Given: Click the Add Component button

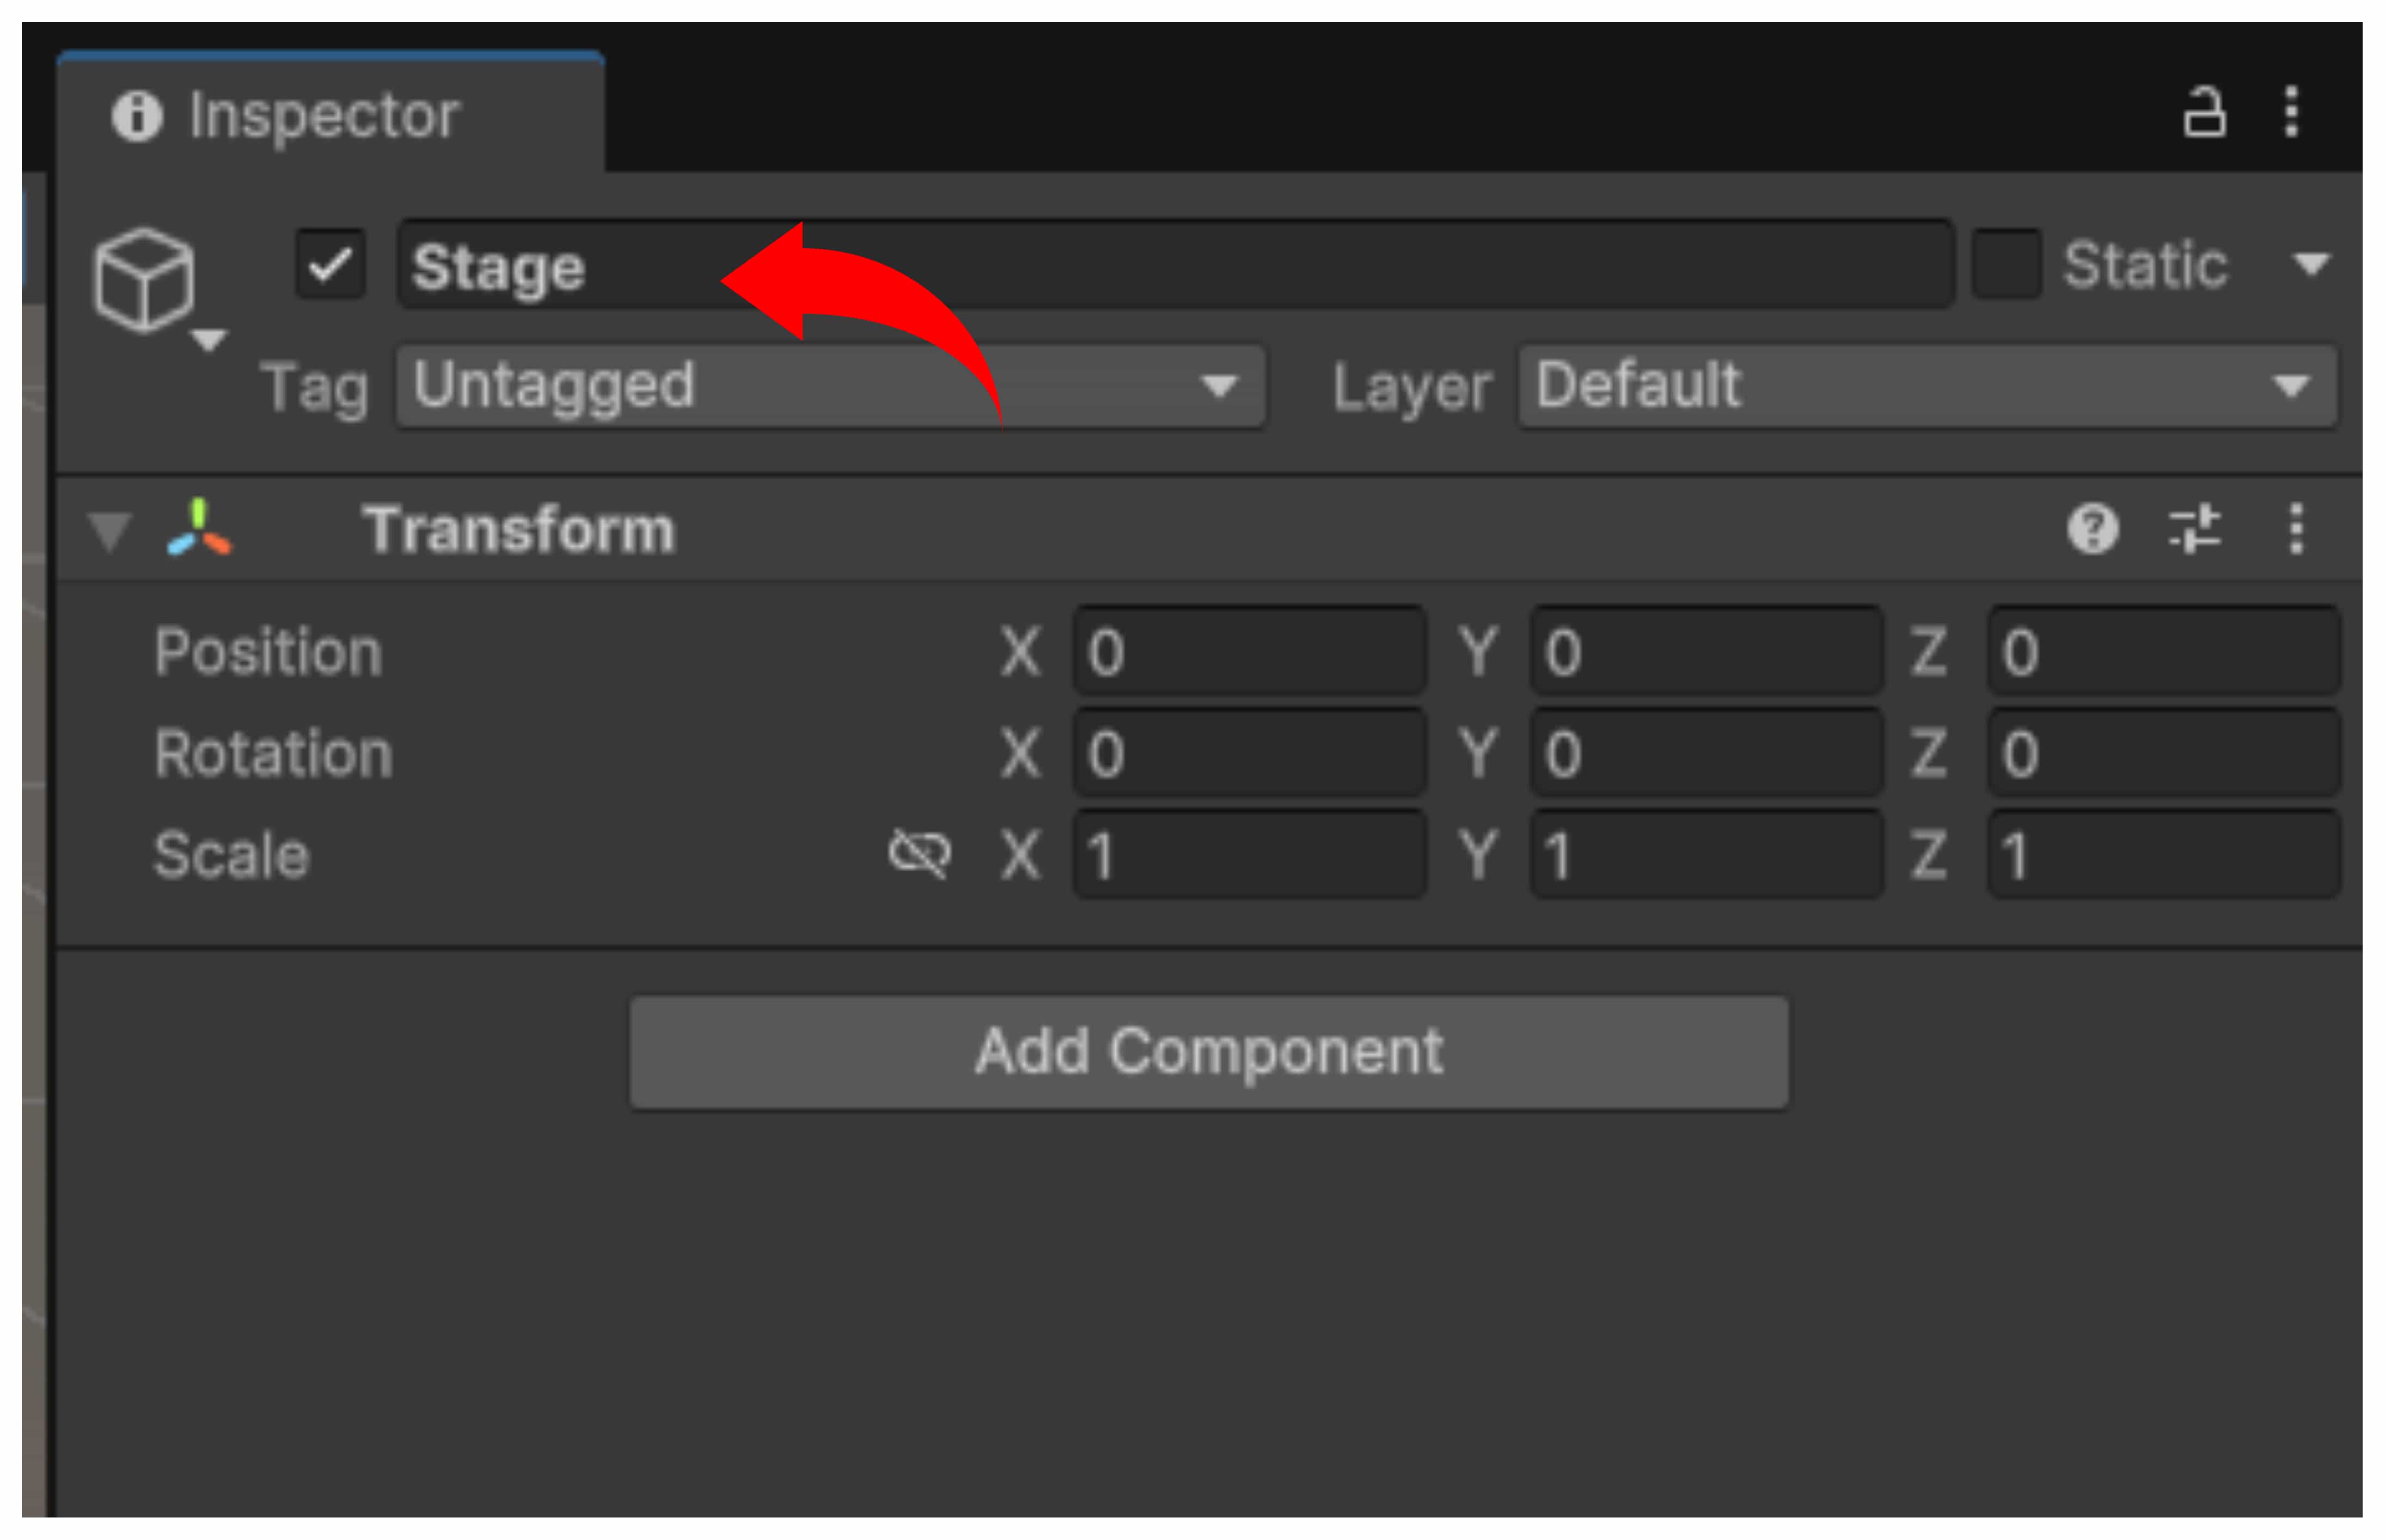Looking at the screenshot, I should tap(1209, 1052).
